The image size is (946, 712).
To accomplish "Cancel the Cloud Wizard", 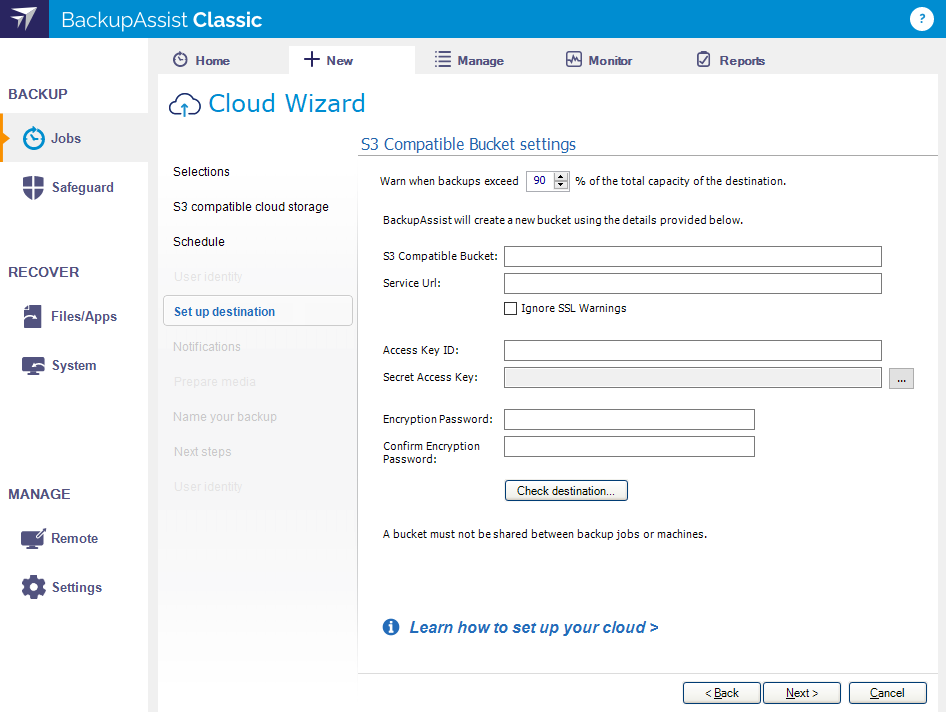I will tap(887, 693).
